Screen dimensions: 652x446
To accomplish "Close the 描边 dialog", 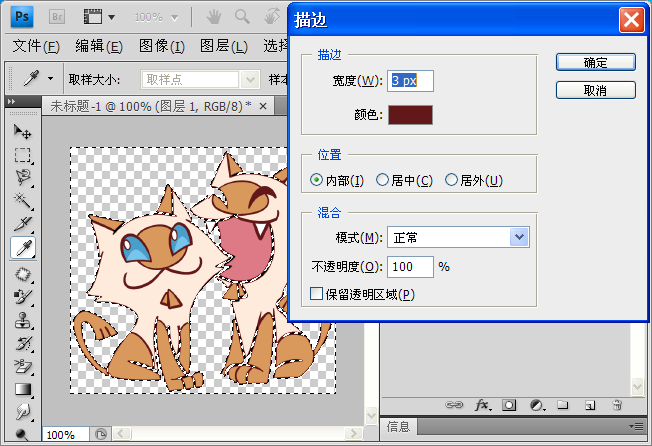I will point(631,20).
